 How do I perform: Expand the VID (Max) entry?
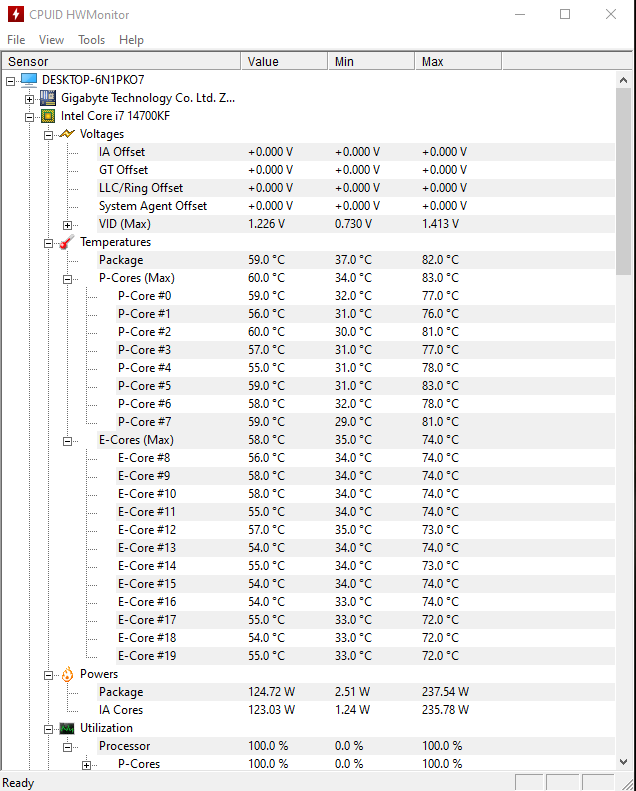pyautogui.click(x=68, y=225)
